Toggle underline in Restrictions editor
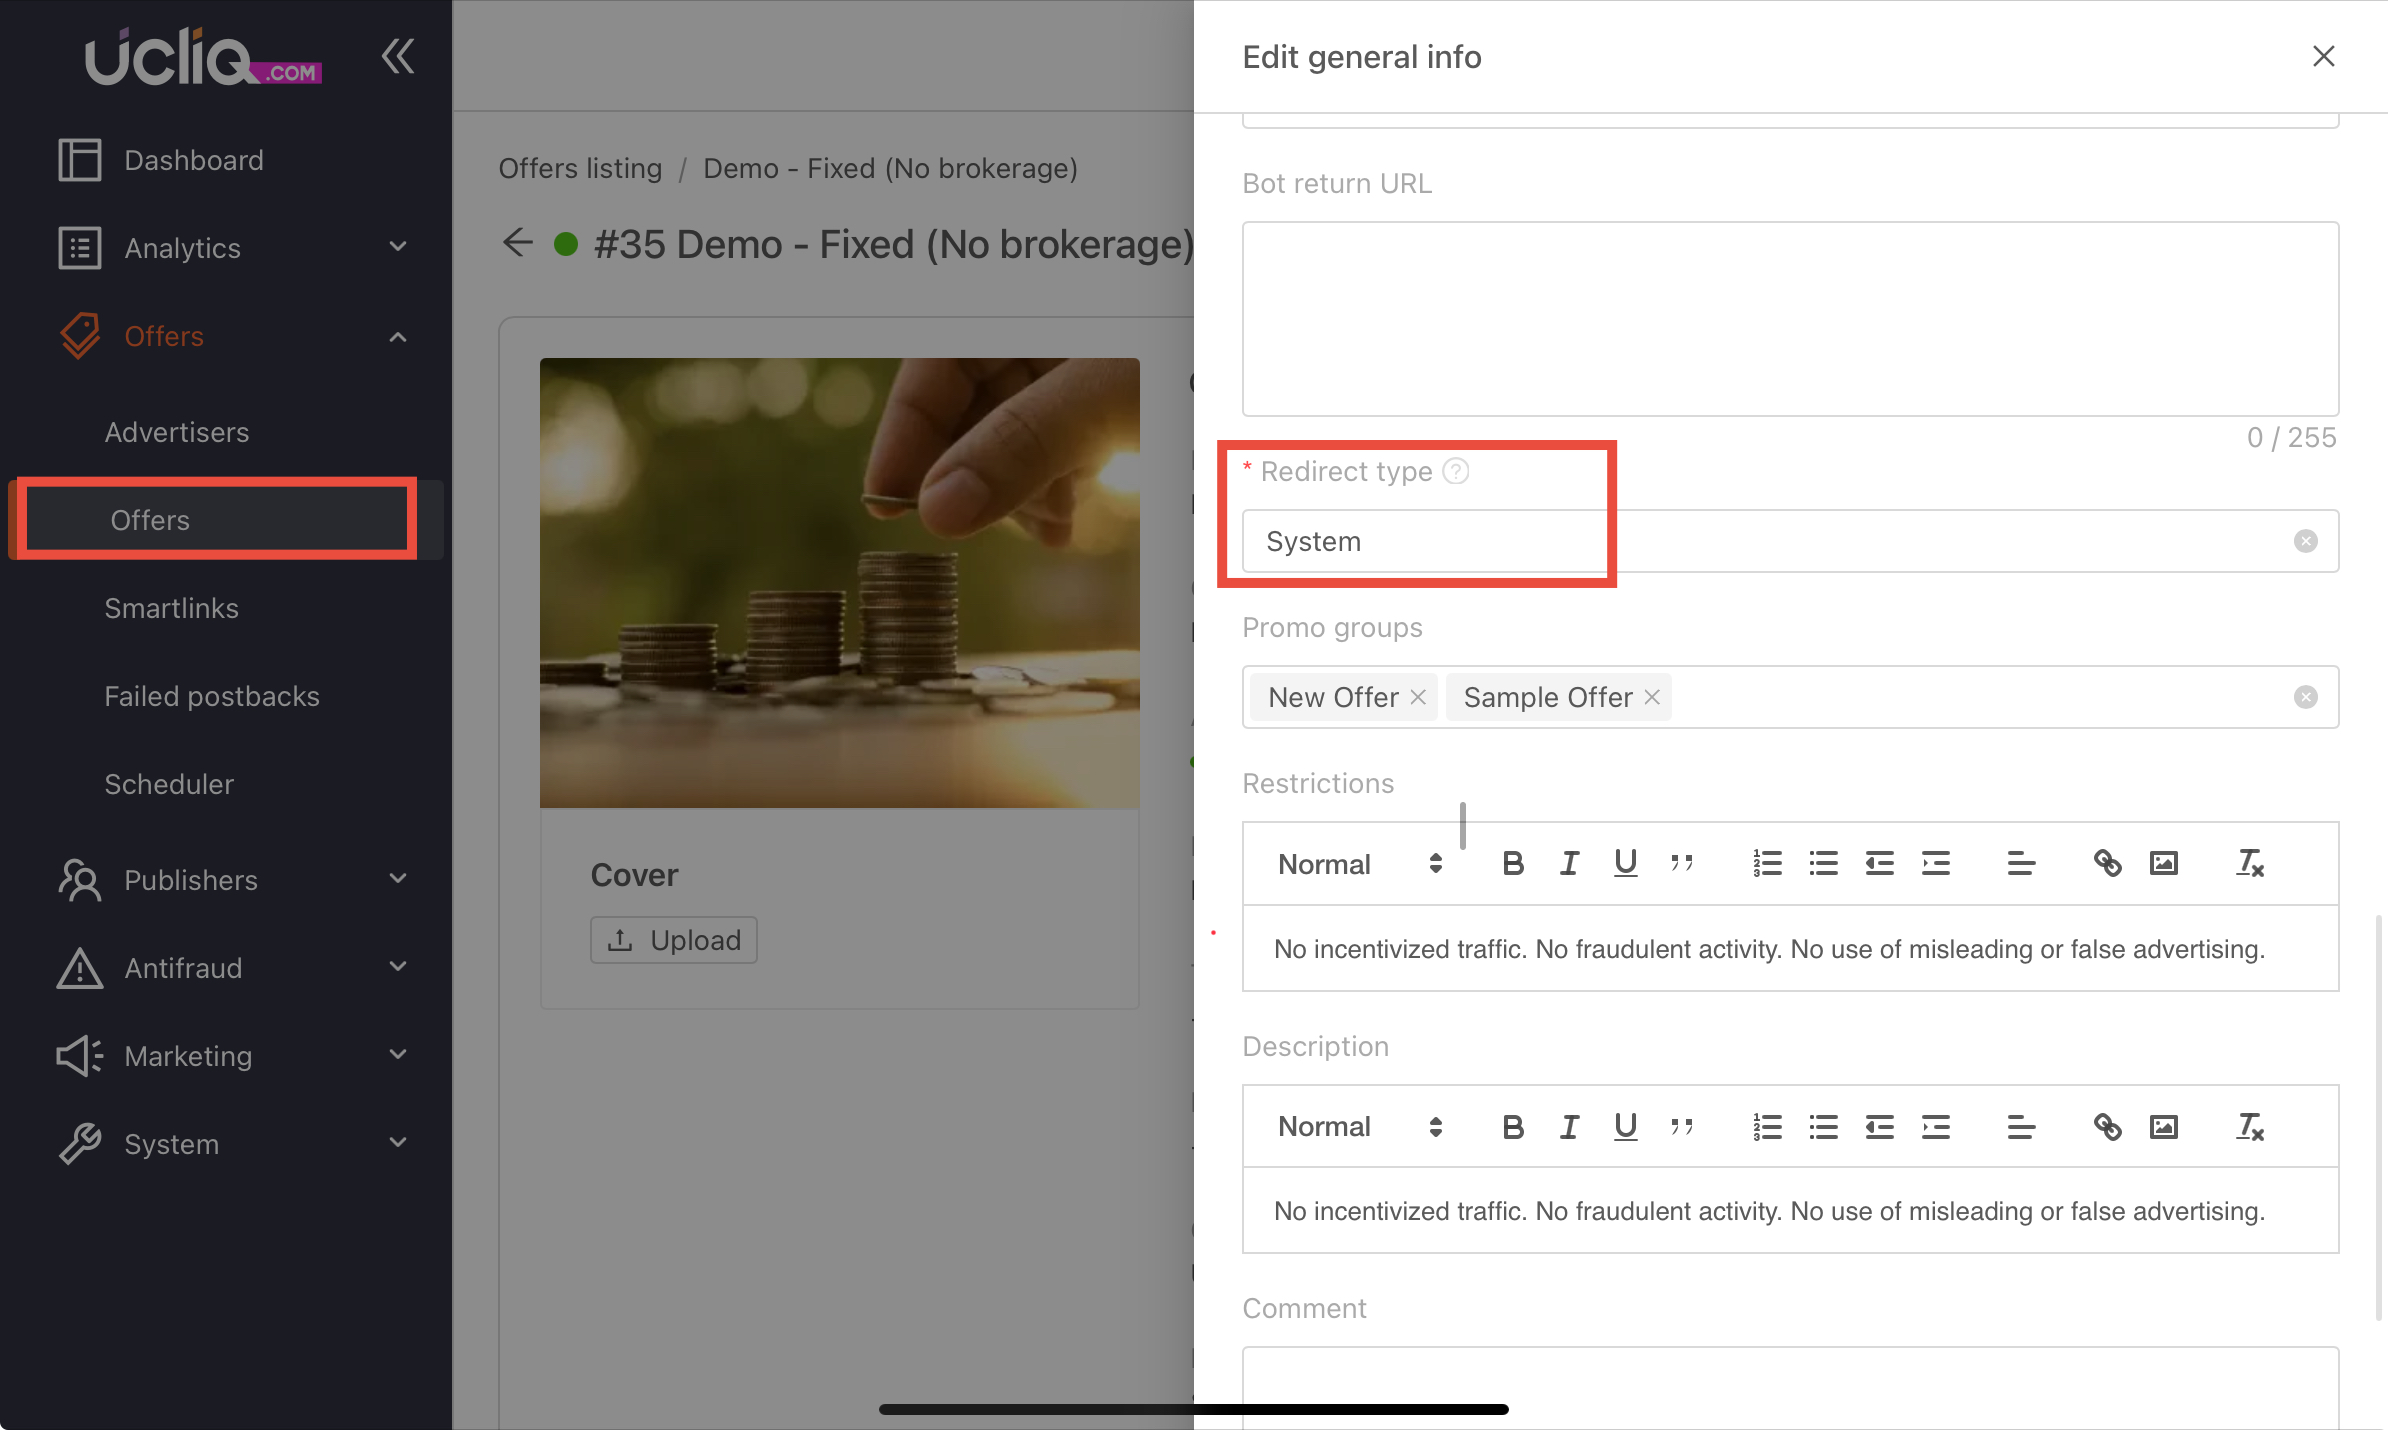2388x1430 pixels. [x=1625, y=863]
